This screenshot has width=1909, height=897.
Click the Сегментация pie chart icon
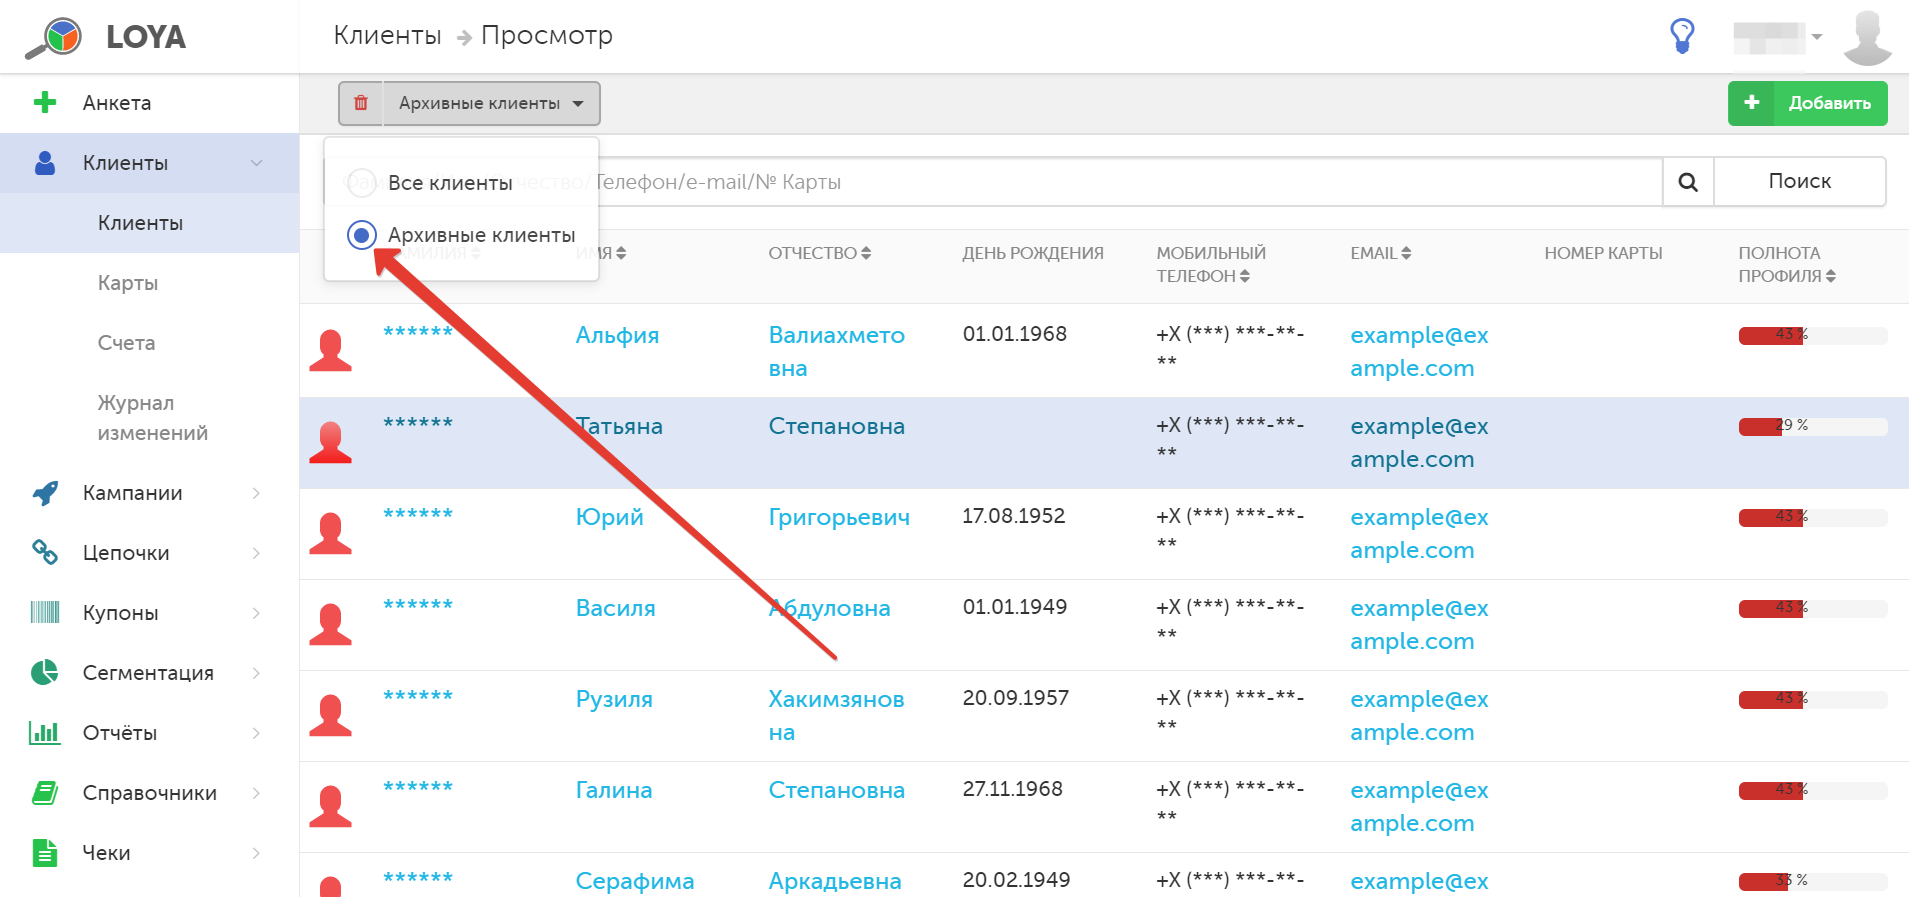click(45, 672)
